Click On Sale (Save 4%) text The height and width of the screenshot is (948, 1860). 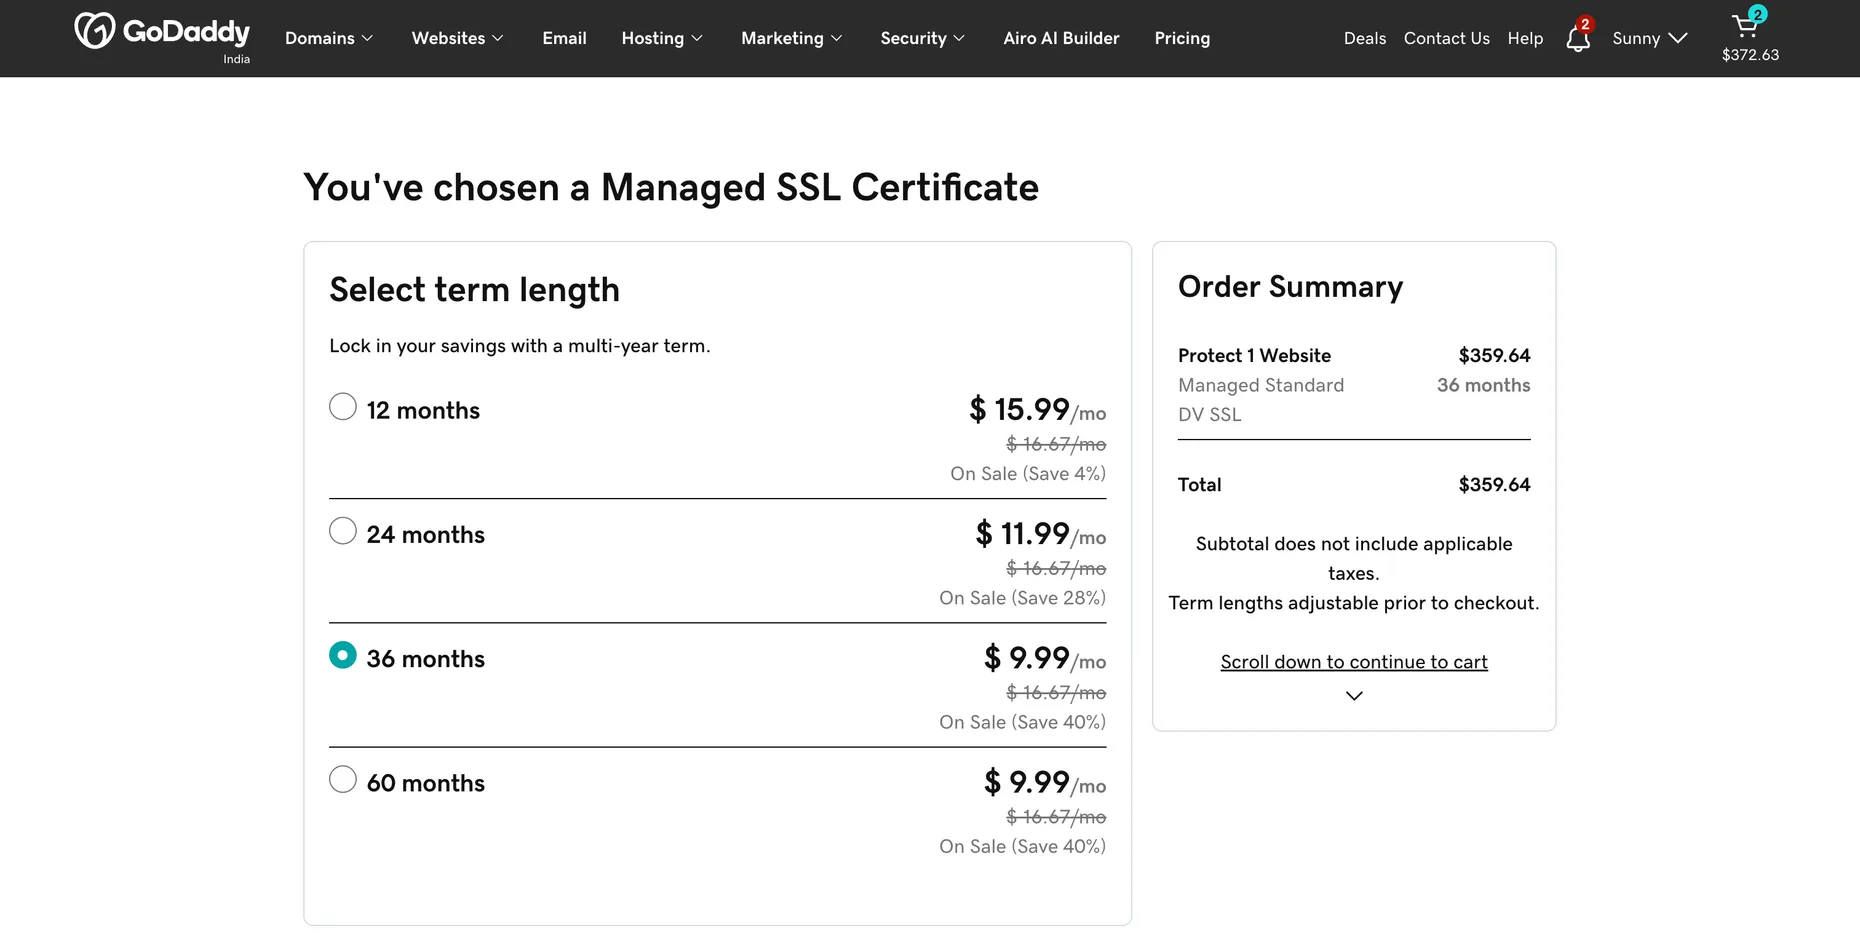pos(1028,474)
